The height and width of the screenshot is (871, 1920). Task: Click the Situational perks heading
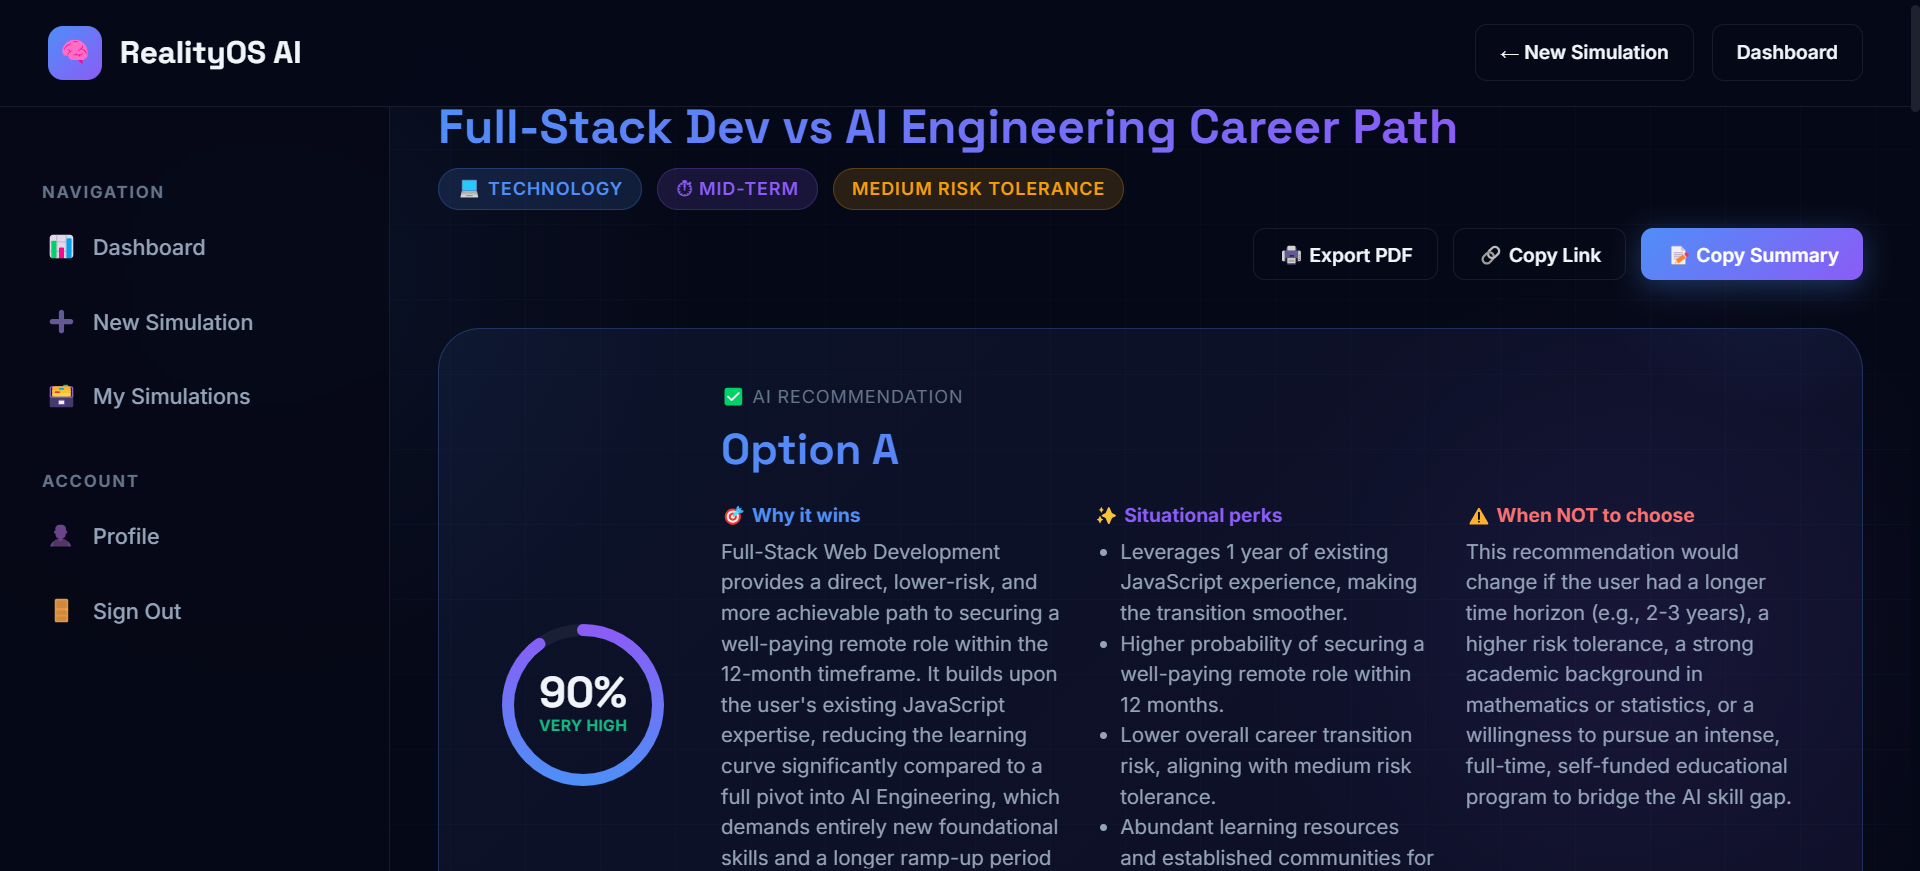pos(1203,515)
